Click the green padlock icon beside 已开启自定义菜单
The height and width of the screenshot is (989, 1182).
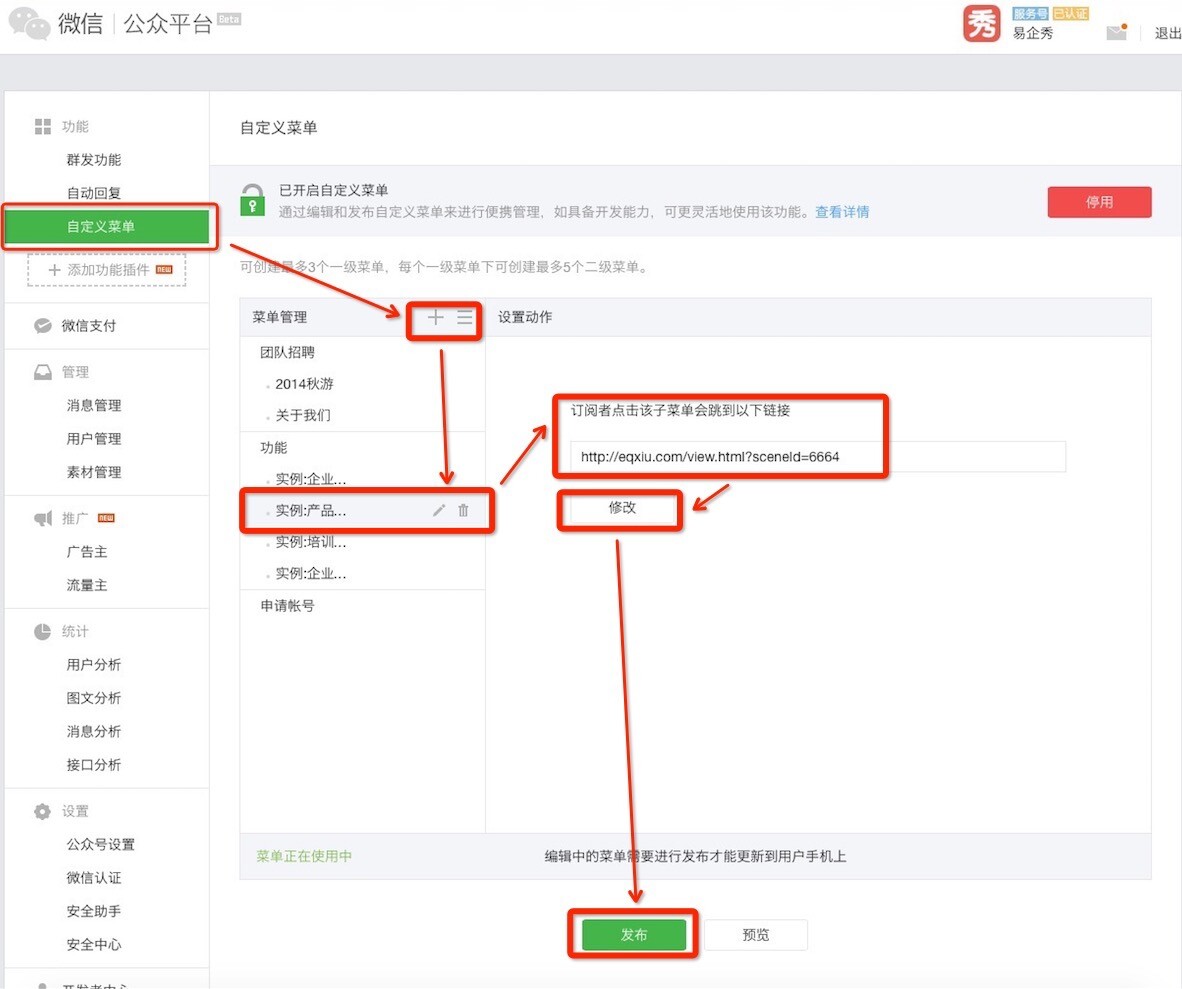(x=253, y=200)
